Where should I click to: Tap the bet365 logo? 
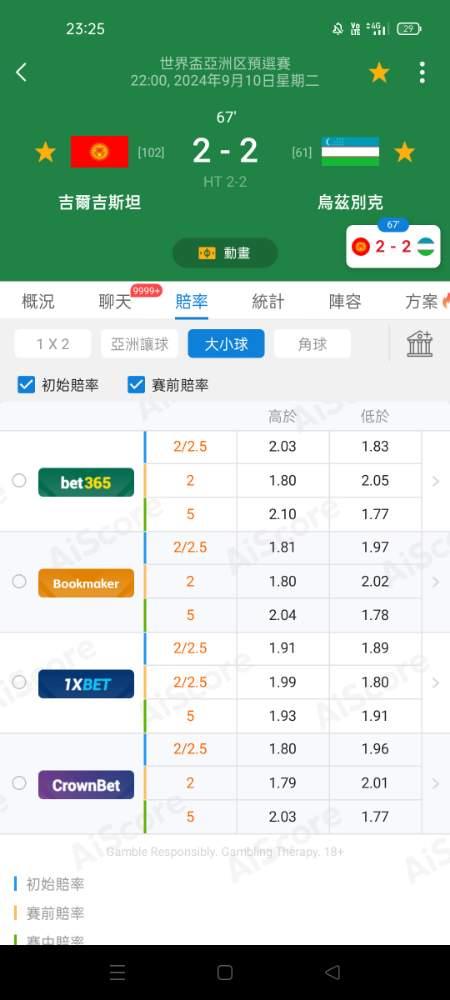(86, 482)
